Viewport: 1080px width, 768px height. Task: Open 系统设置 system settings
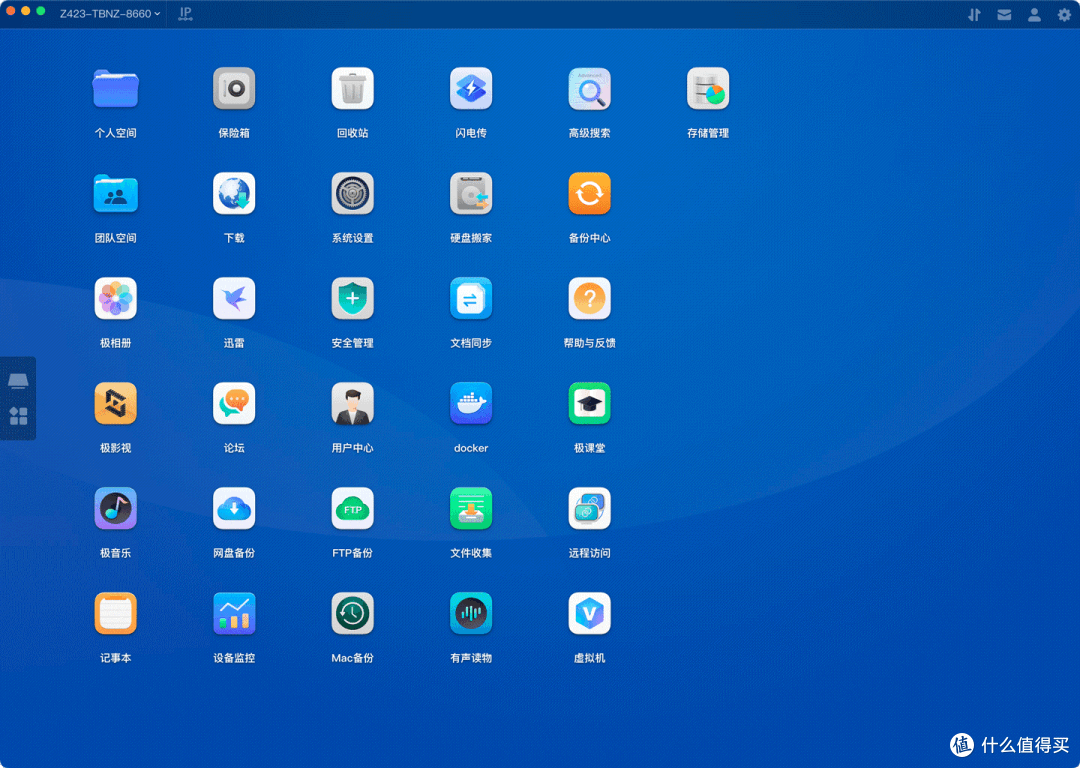coord(353,194)
